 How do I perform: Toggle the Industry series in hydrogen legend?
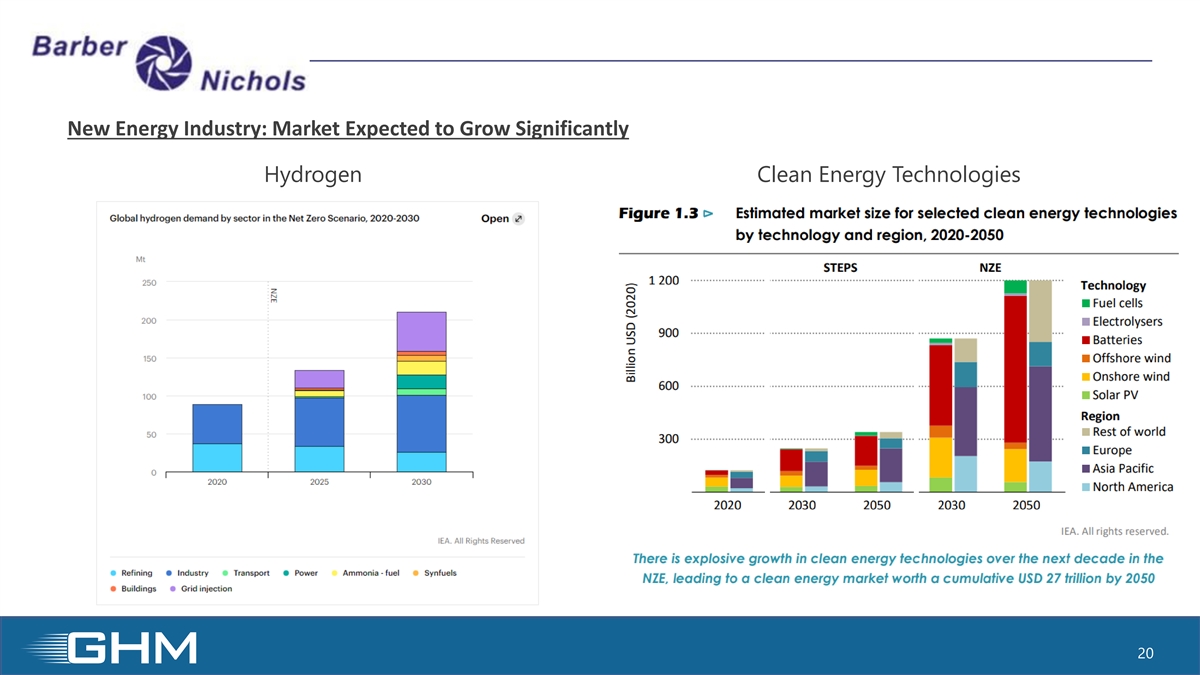pos(186,573)
